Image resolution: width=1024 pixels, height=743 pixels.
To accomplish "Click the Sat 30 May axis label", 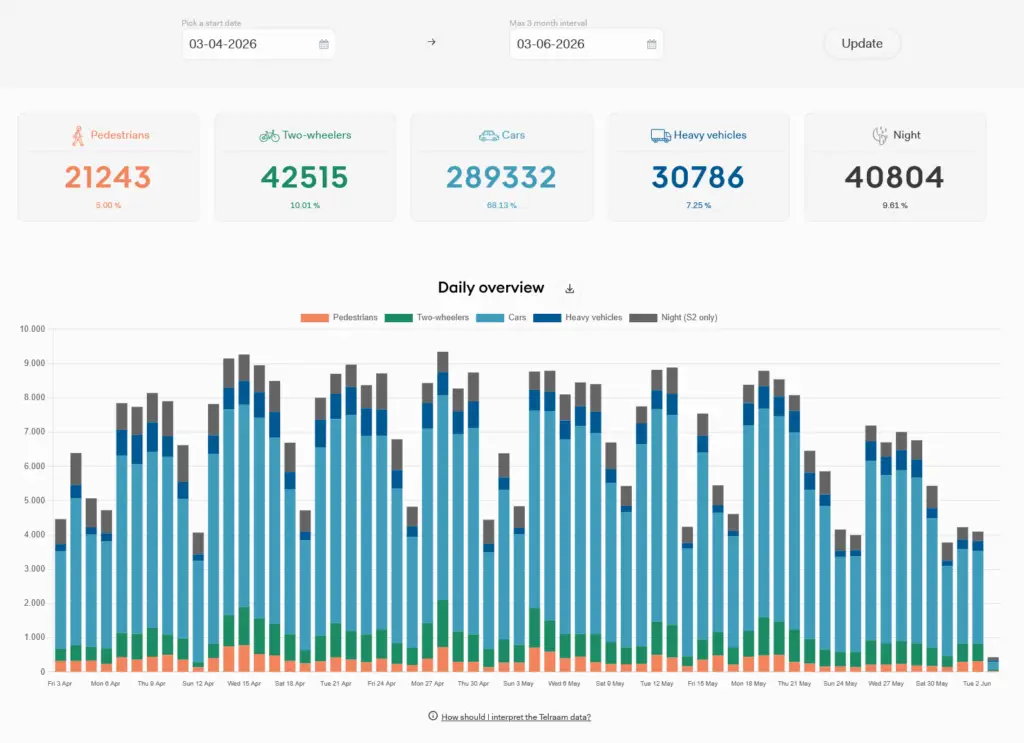I will tap(931, 684).
